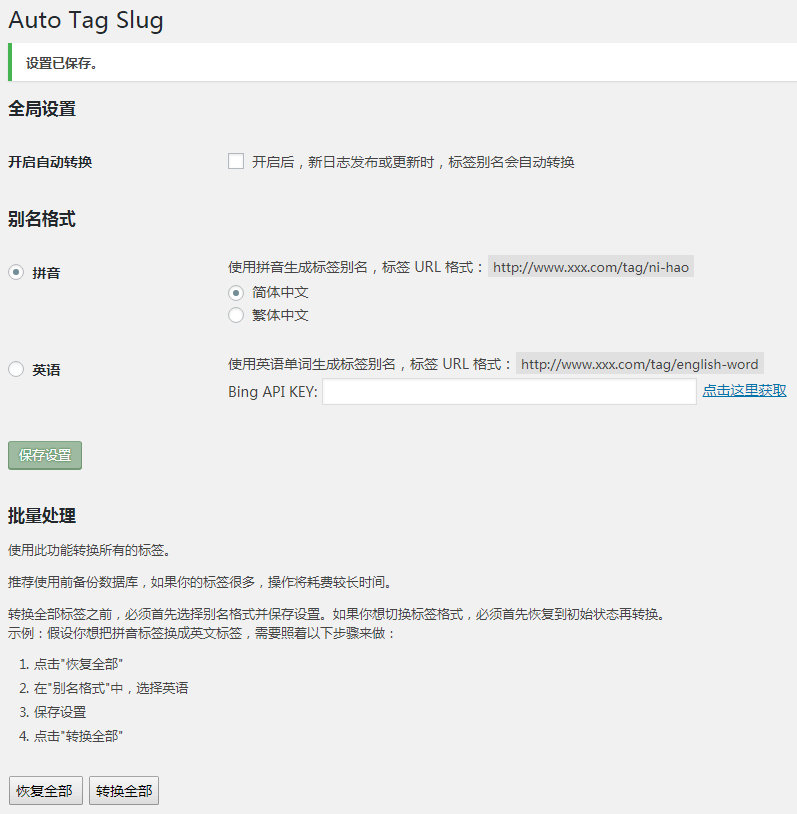797x814 pixels.
Task: Select the 英语 radio button
Action: [16, 369]
